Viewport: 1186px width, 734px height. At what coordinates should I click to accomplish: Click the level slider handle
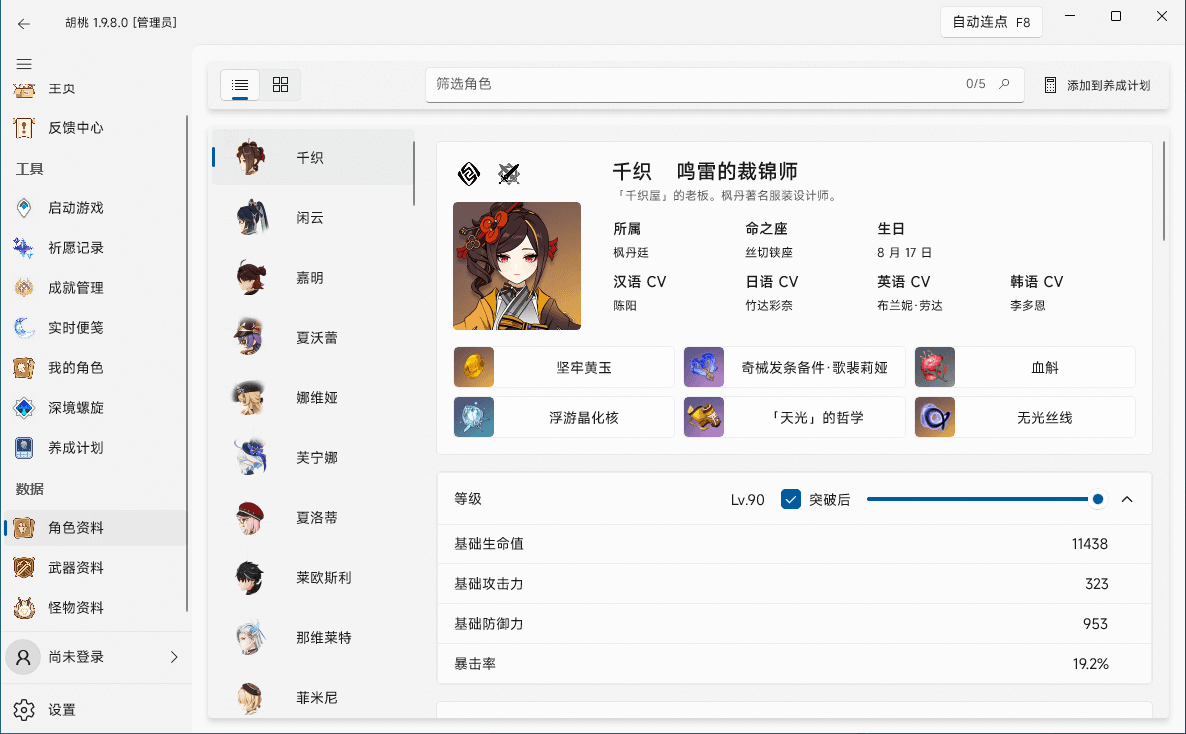point(1098,499)
